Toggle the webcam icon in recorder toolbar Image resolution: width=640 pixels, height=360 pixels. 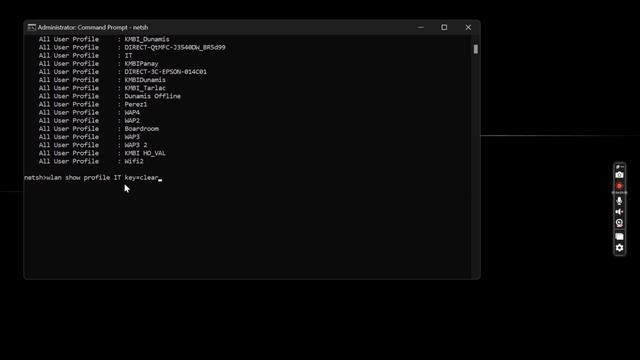(x=619, y=223)
